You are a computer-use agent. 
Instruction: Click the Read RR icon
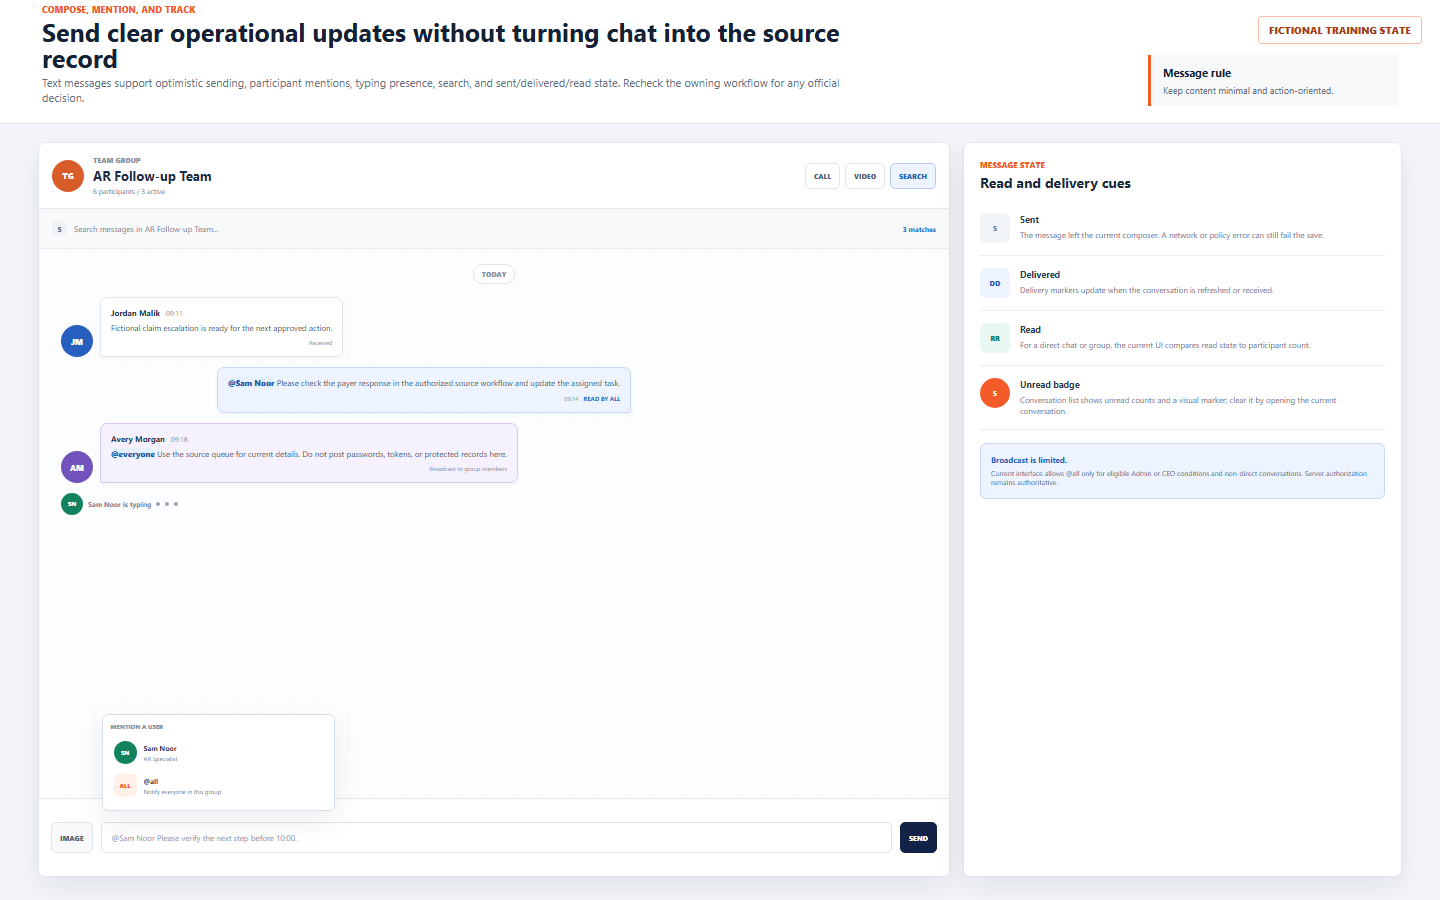(995, 338)
